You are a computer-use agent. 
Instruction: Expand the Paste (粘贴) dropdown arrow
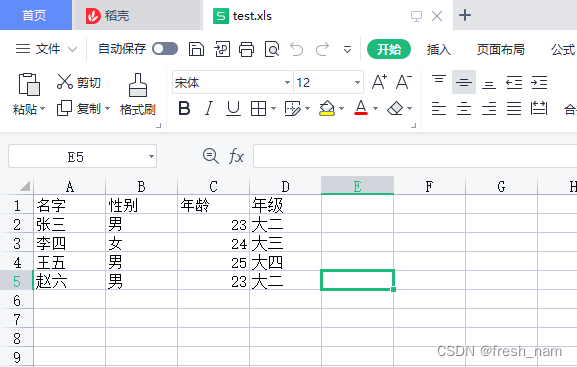[x=43, y=109]
